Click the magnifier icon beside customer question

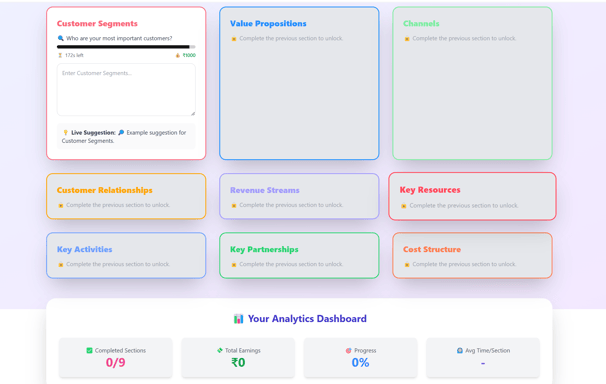click(60, 38)
